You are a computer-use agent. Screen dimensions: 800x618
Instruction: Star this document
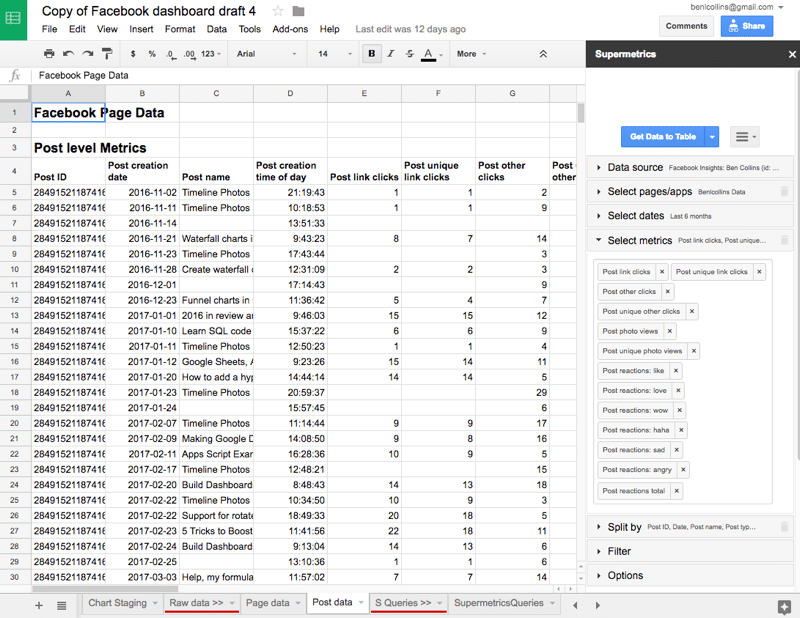(x=278, y=11)
